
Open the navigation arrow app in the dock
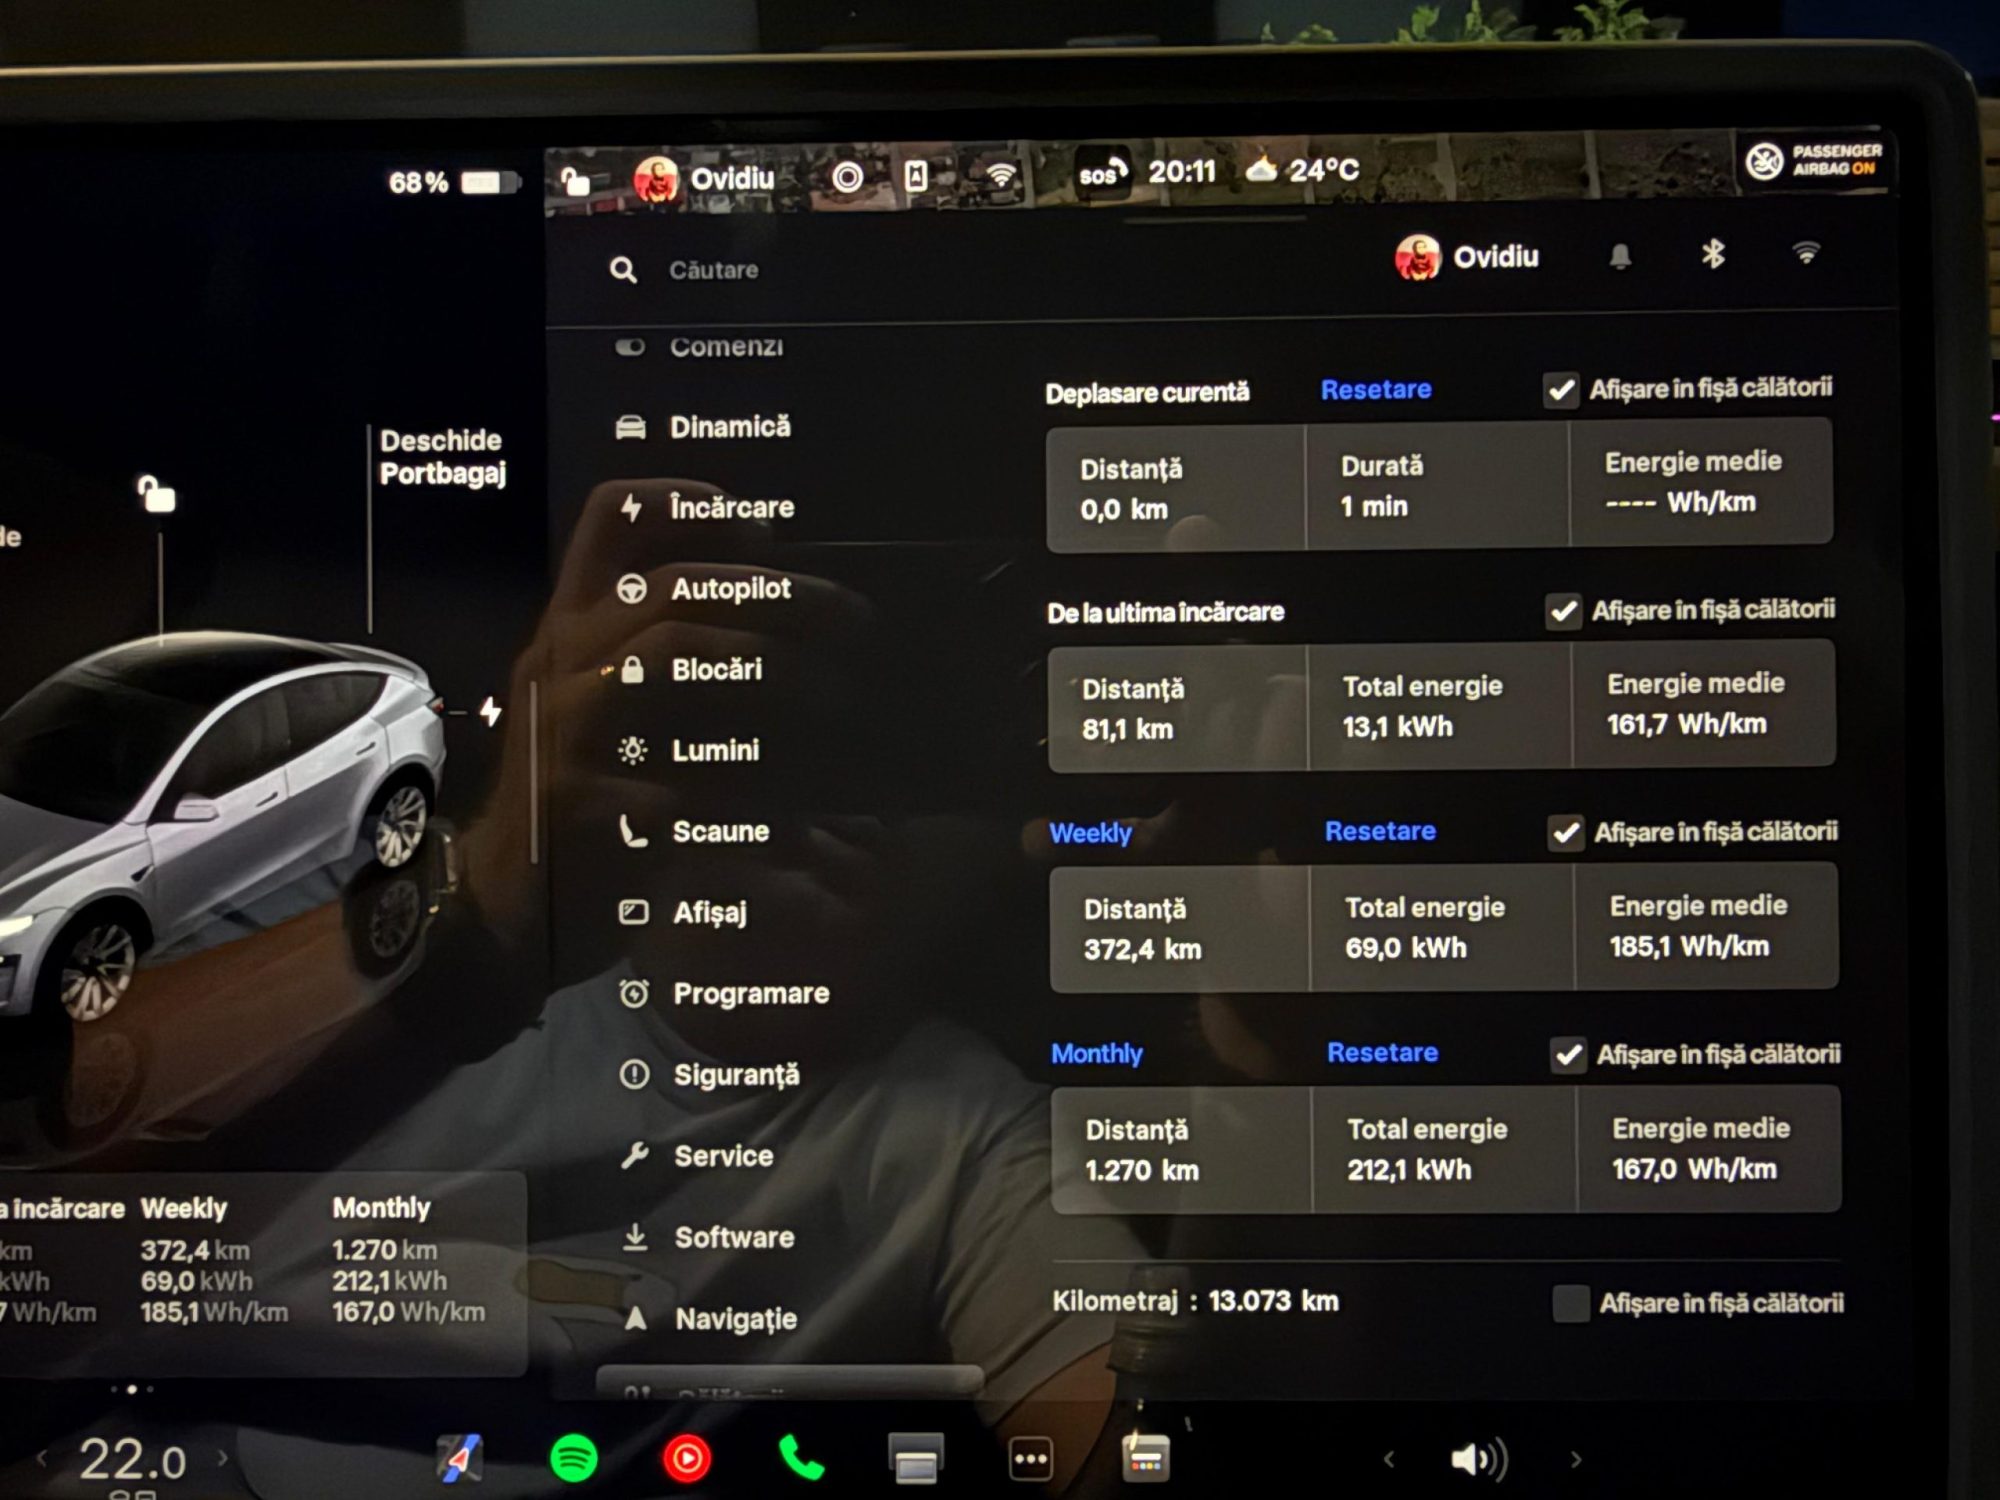pos(459,1459)
